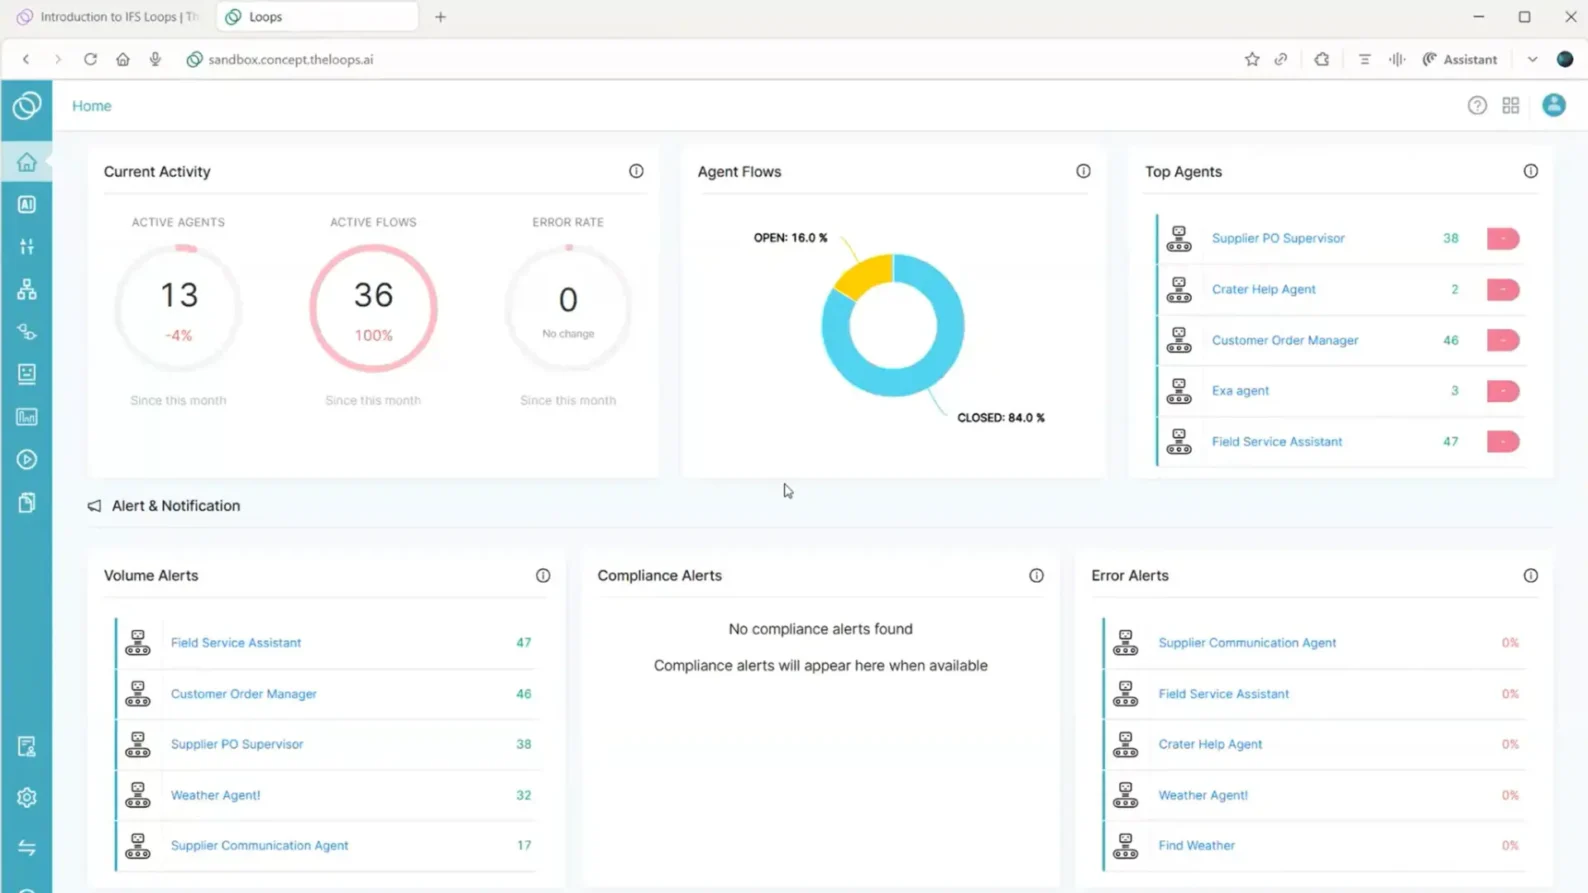Click the user profile avatar in the header
The image size is (1588, 893).
pos(1554,105)
